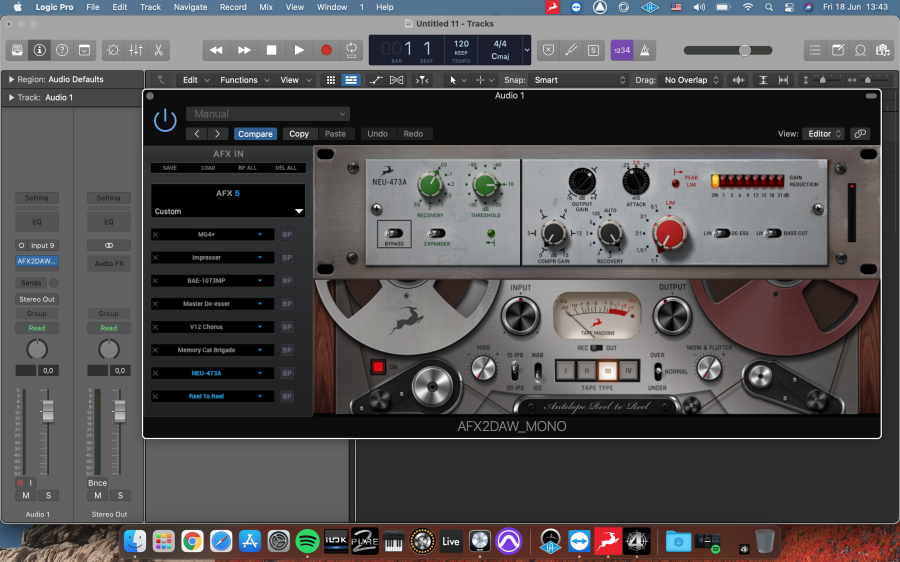The width and height of the screenshot is (900, 562).
Task: Toggle the NEU-473A Bypass switch
Action: point(394,234)
